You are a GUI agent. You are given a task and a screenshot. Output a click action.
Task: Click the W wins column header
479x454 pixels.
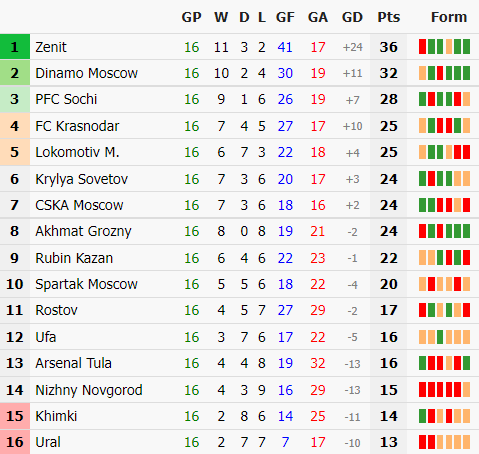pyautogui.click(x=221, y=17)
